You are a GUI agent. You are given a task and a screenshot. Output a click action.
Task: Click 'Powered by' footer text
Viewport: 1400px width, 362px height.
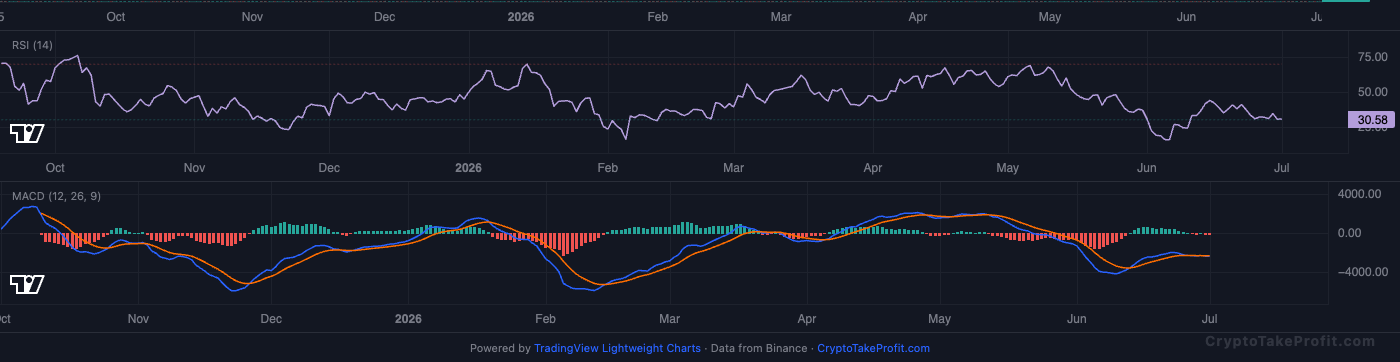point(500,349)
